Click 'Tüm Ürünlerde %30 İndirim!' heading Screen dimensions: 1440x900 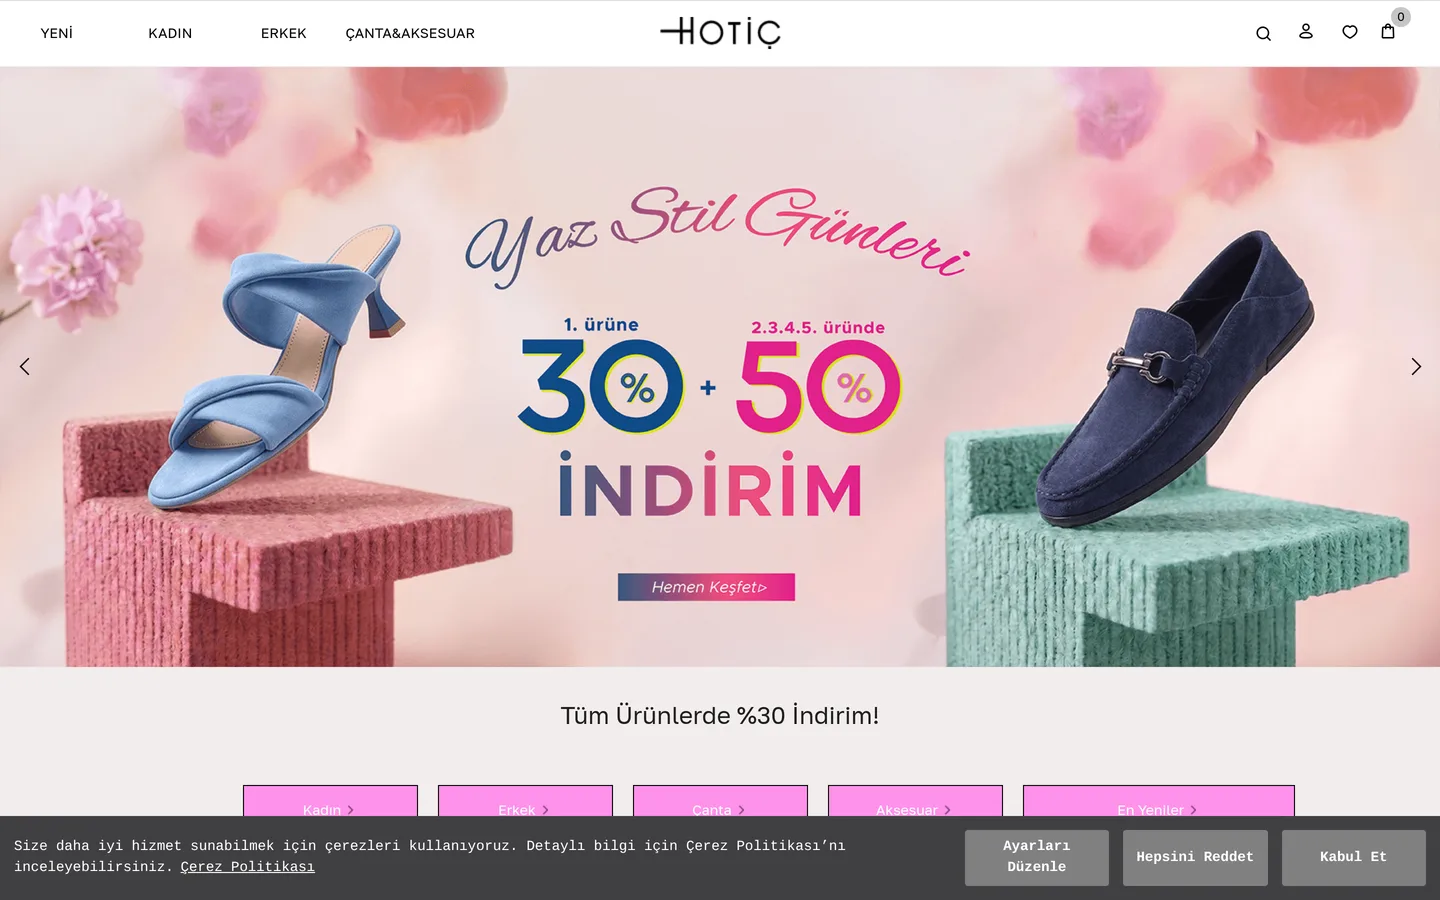[x=720, y=716]
